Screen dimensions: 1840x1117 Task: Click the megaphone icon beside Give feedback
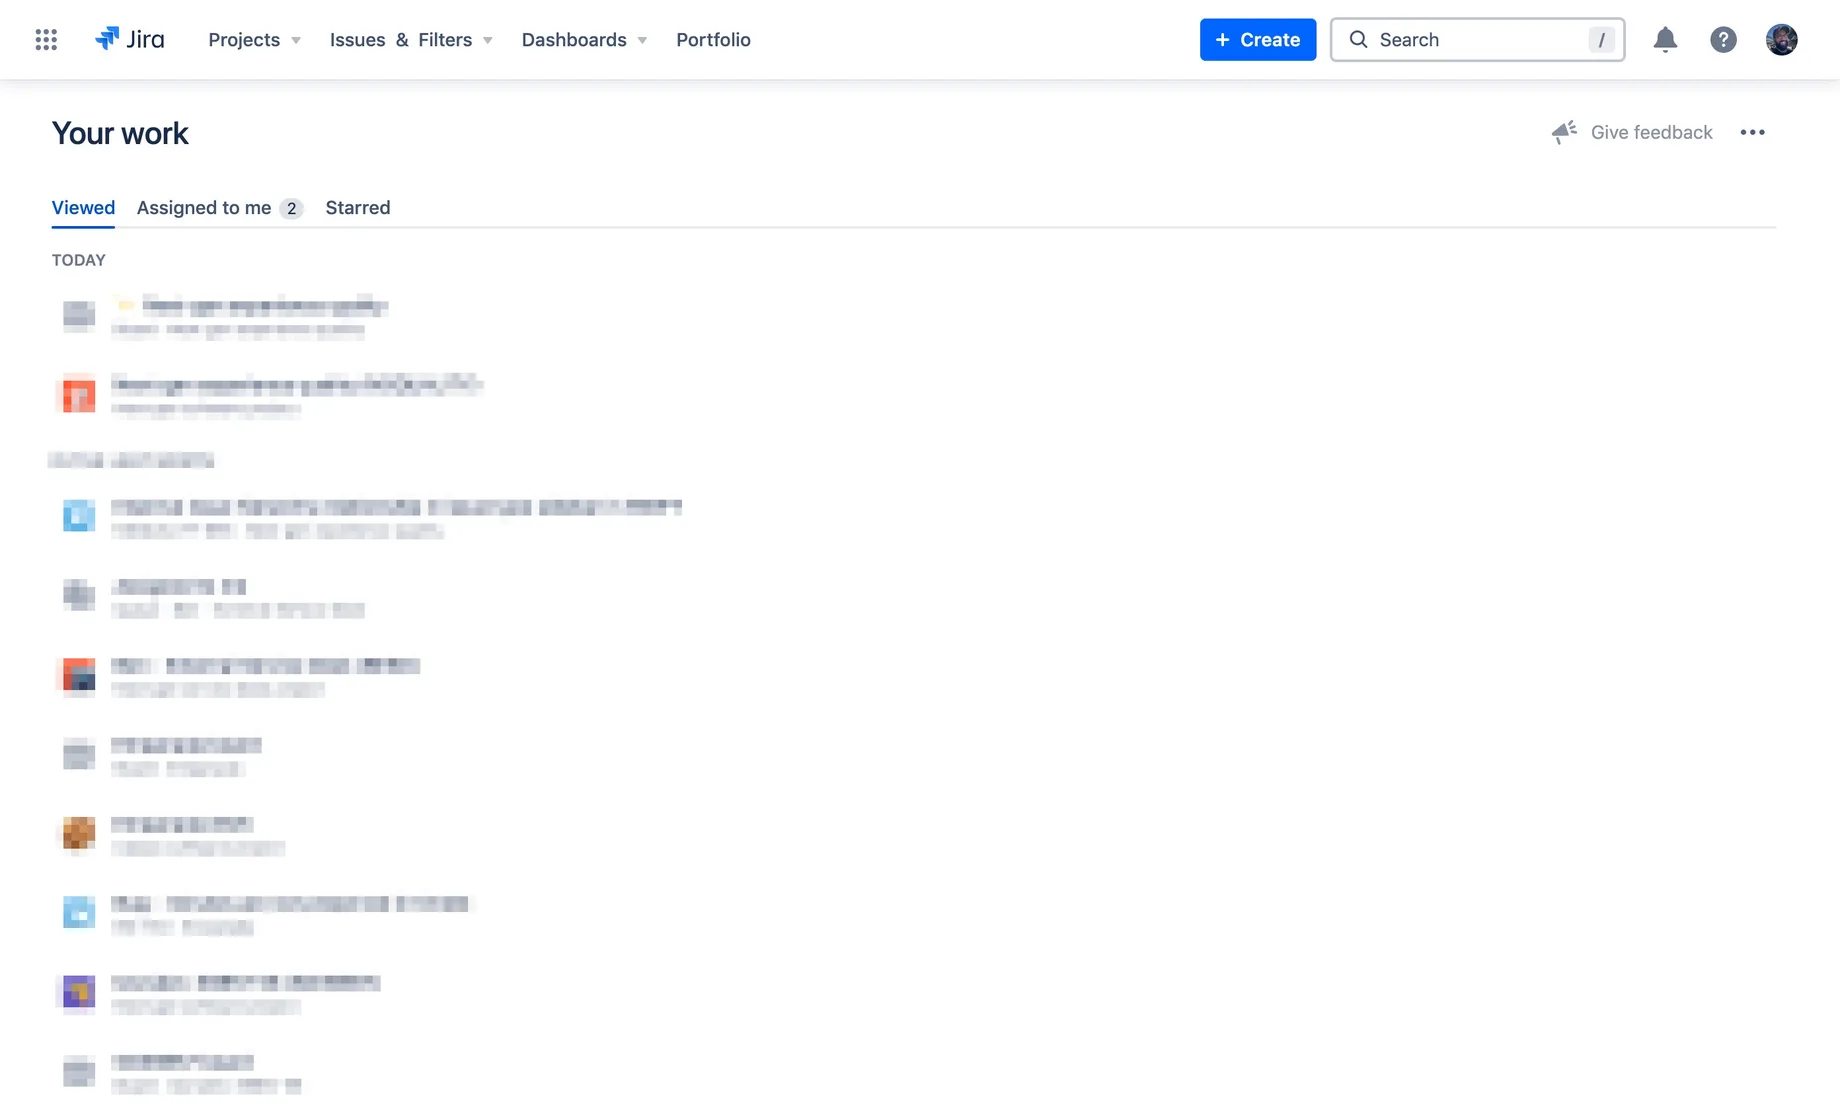click(1564, 132)
